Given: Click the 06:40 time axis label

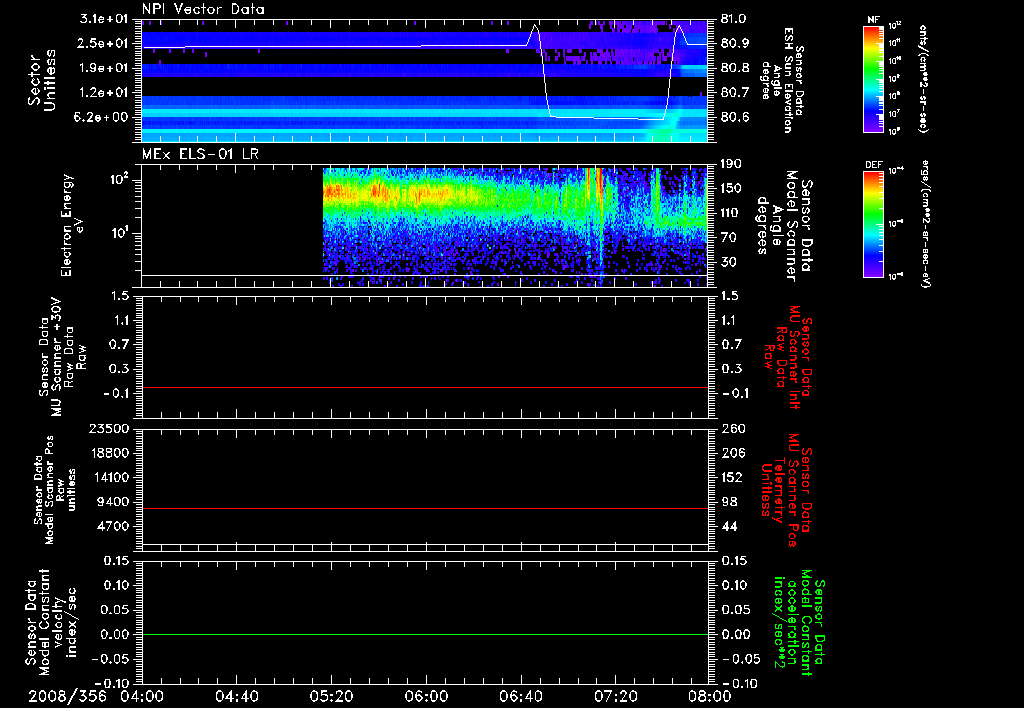Looking at the screenshot, I should pyautogui.click(x=520, y=696).
